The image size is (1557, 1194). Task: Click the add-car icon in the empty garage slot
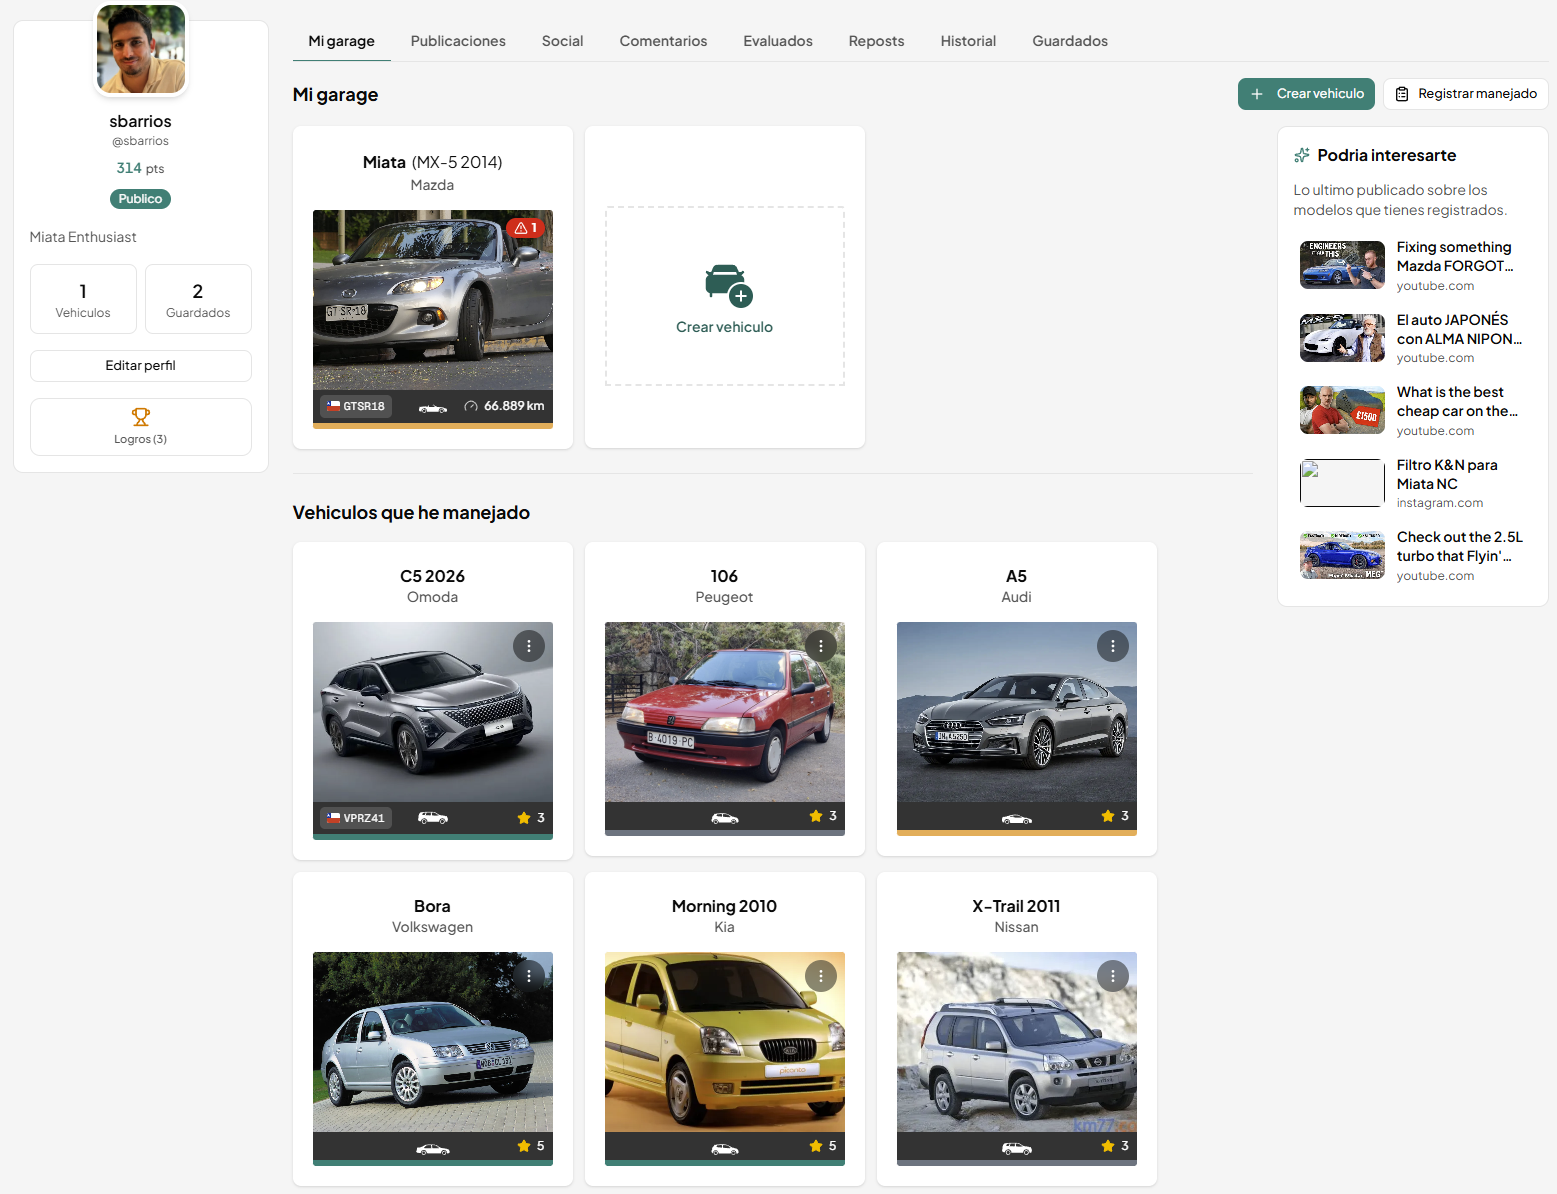point(728,286)
